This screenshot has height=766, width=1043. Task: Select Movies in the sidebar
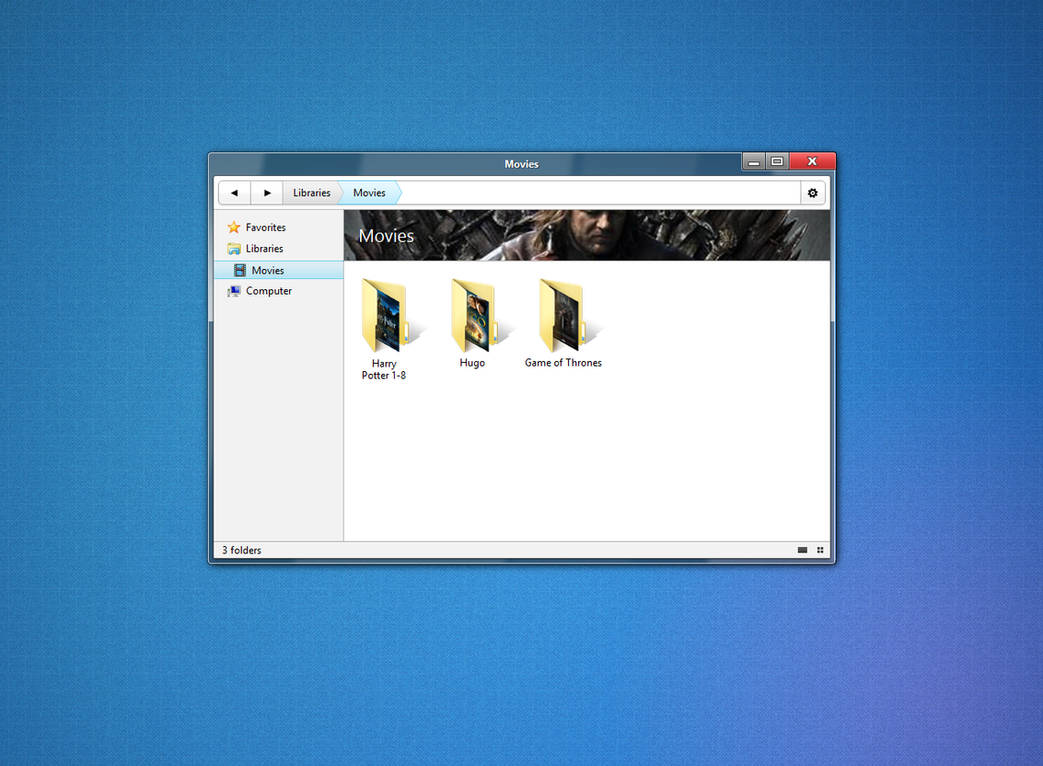(279, 270)
